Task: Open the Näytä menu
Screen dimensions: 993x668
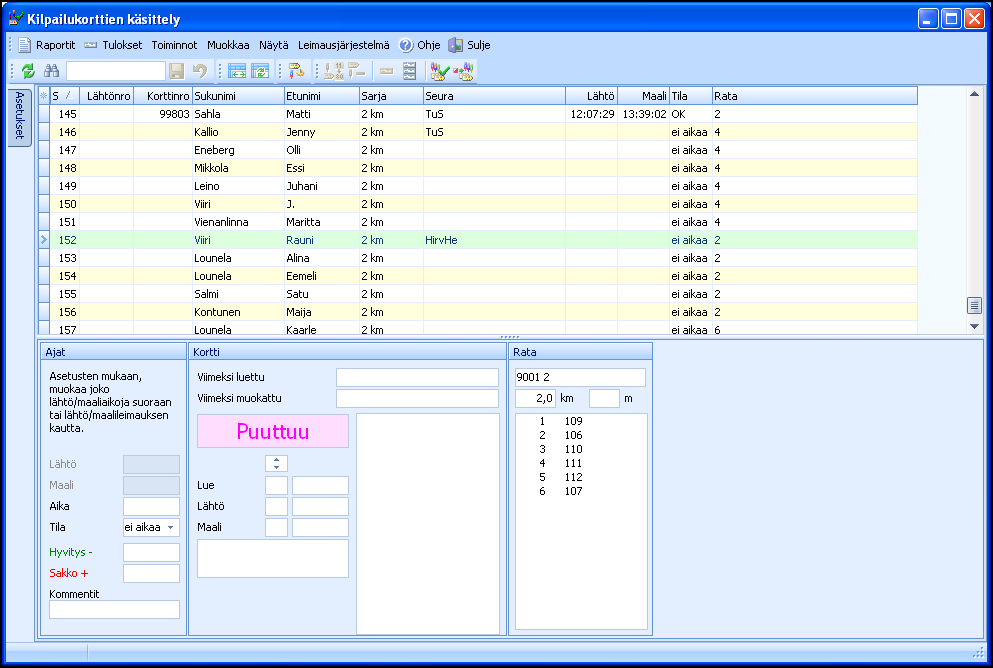Action: [x=274, y=45]
